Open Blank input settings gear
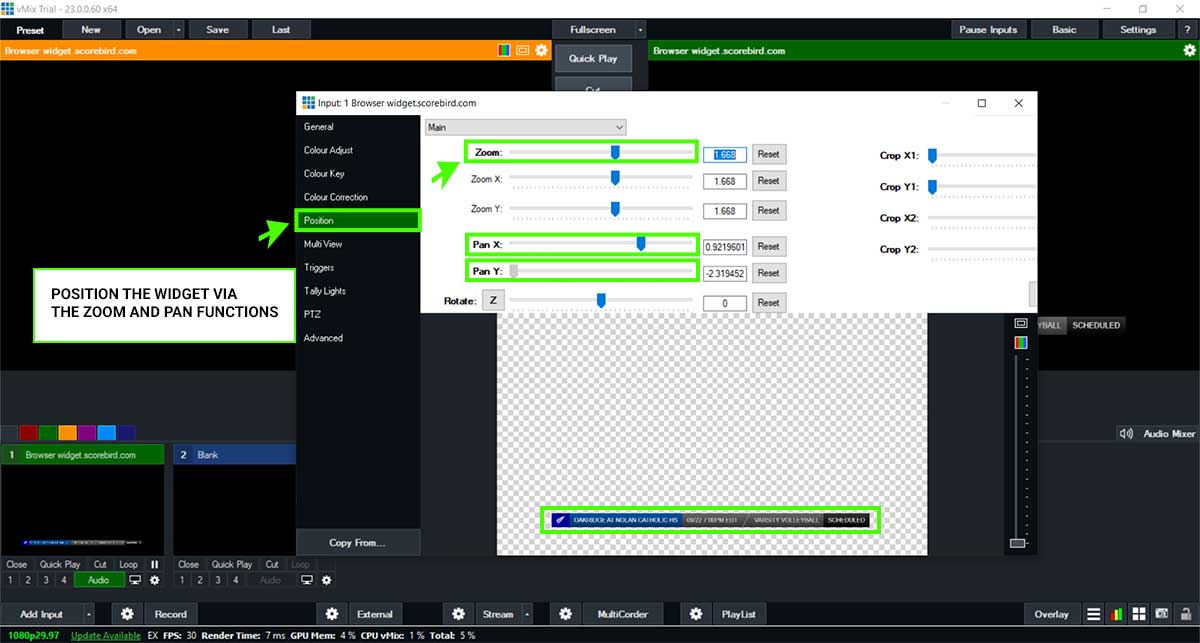Screen dimensions: 1200x643 coord(325,580)
